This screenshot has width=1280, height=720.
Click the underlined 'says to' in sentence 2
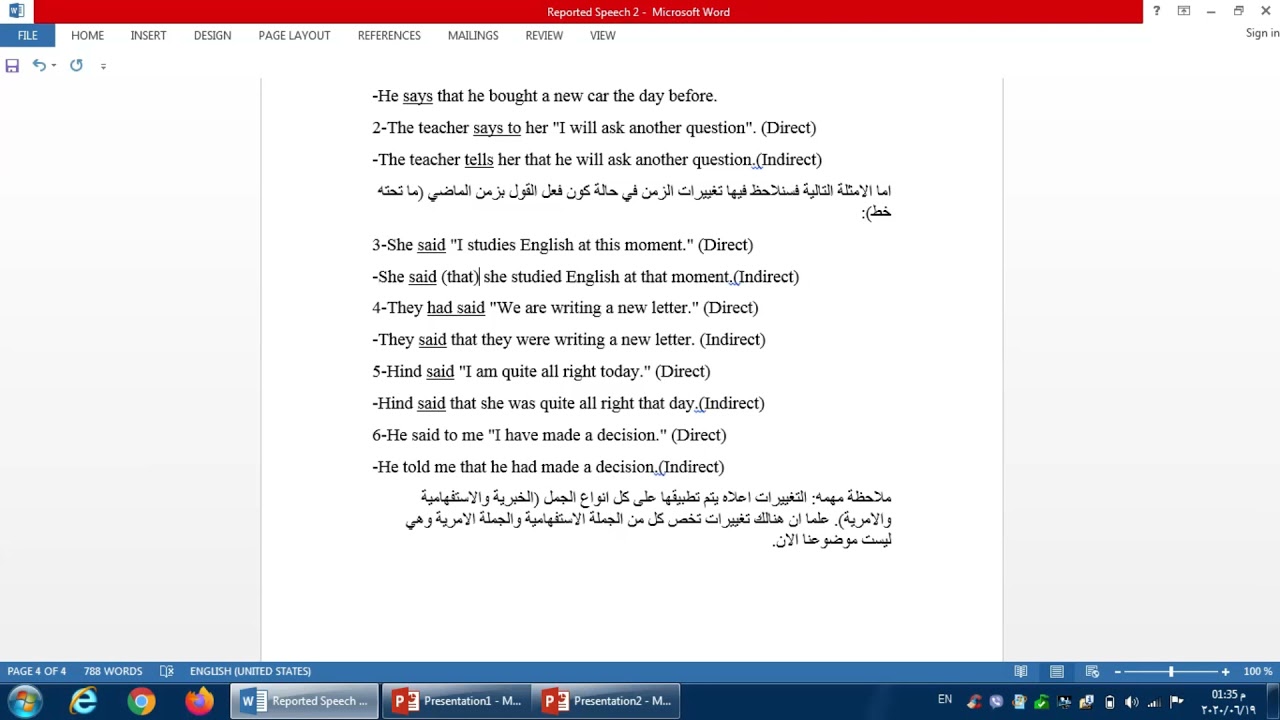coord(497,127)
